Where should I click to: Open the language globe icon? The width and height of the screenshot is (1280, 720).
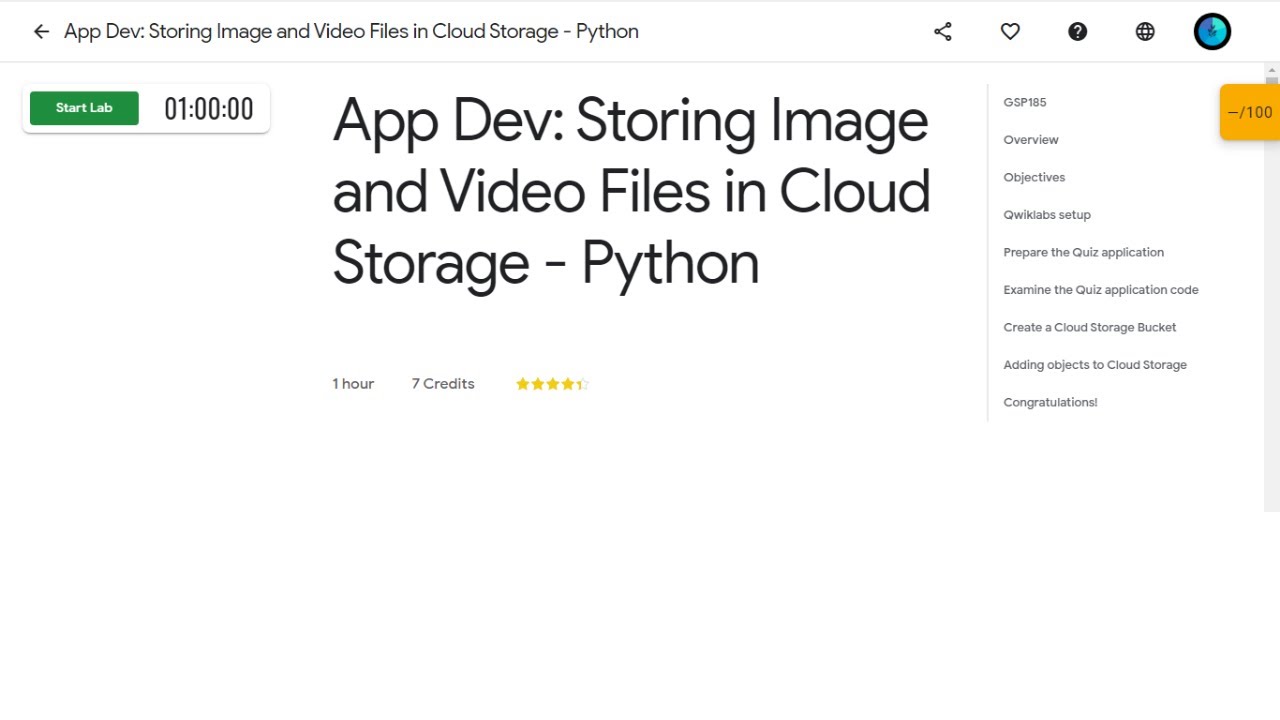pos(1145,32)
